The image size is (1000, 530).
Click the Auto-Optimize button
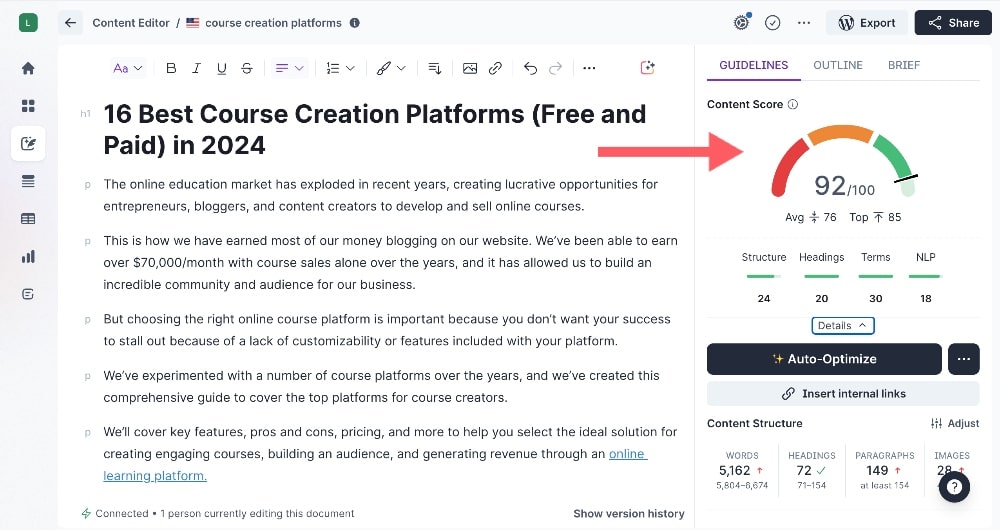(824, 359)
